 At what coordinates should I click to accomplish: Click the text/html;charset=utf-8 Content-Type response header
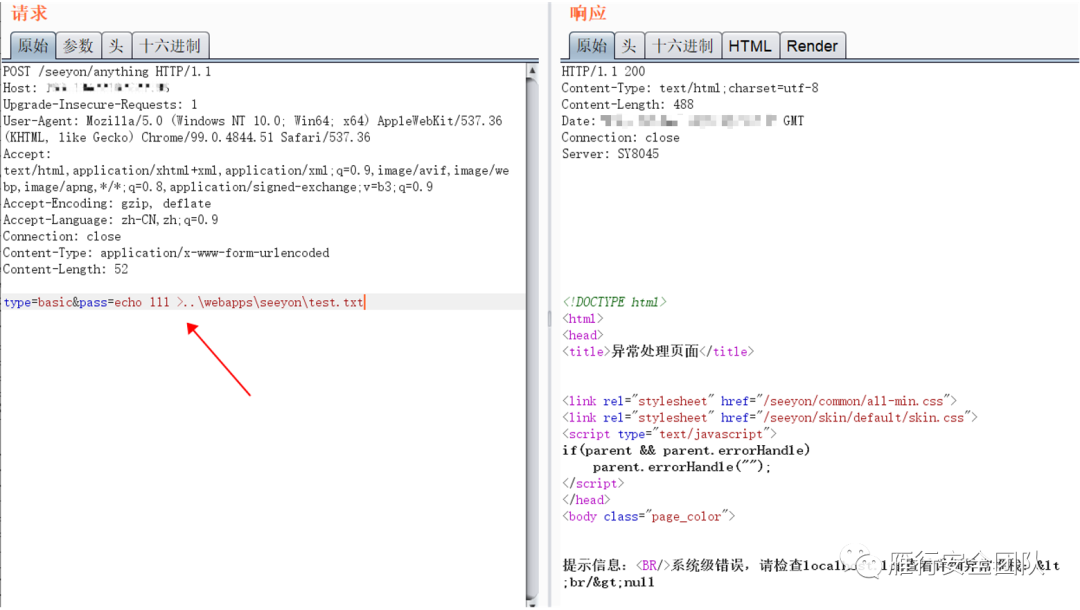click(690, 88)
